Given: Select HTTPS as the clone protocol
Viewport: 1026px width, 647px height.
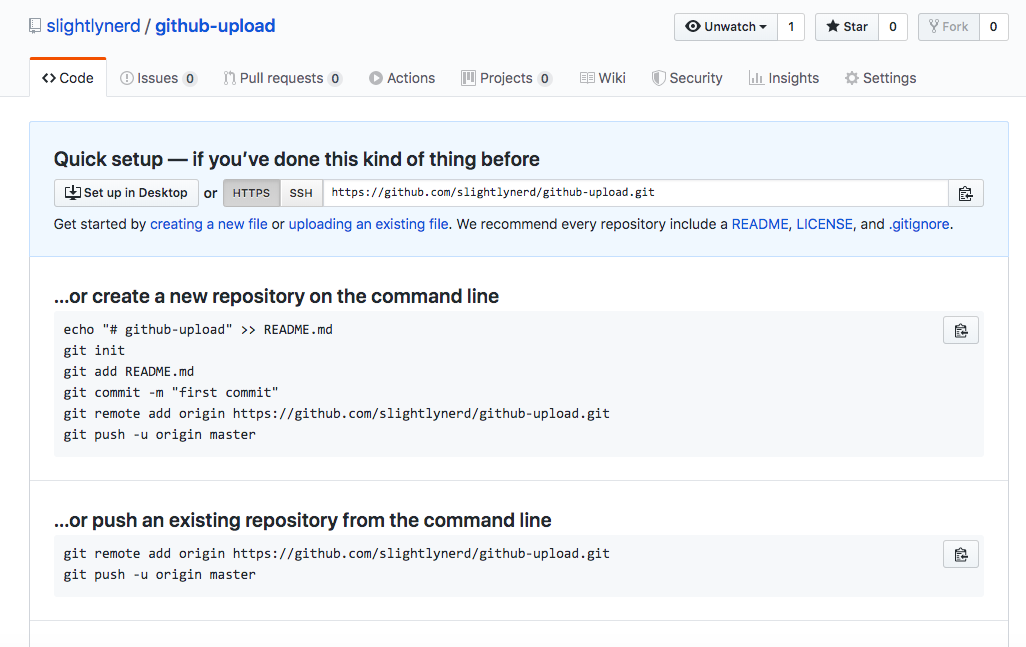Looking at the screenshot, I should tap(251, 193).
